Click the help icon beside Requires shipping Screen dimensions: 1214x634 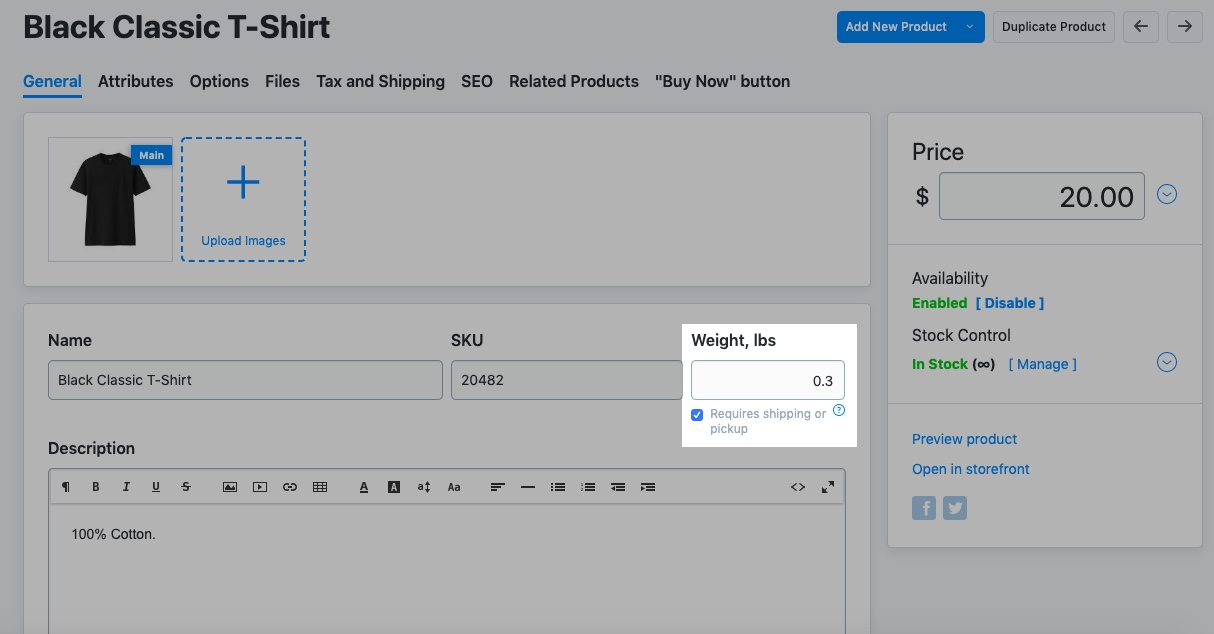pos(839,410)
